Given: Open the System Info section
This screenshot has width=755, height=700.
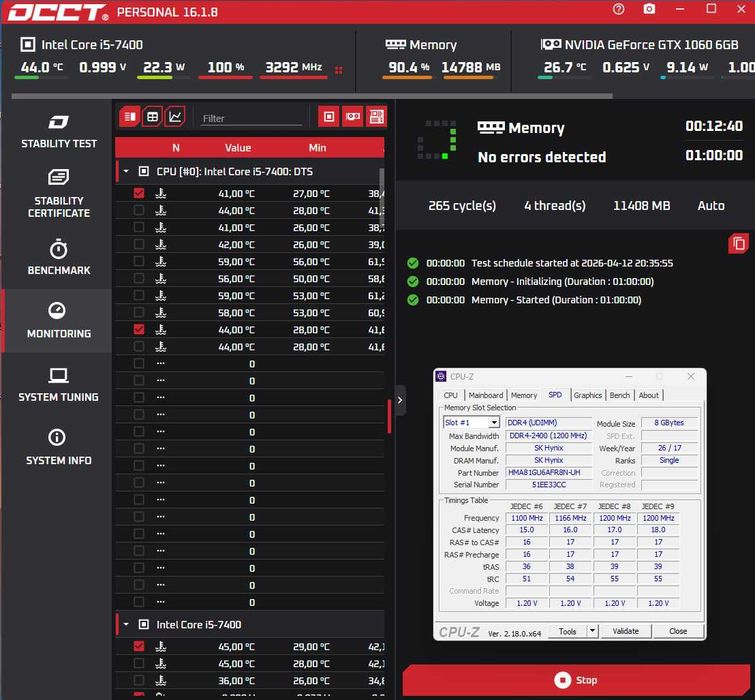Looking at the screenshot, I should tap(58, 447).
